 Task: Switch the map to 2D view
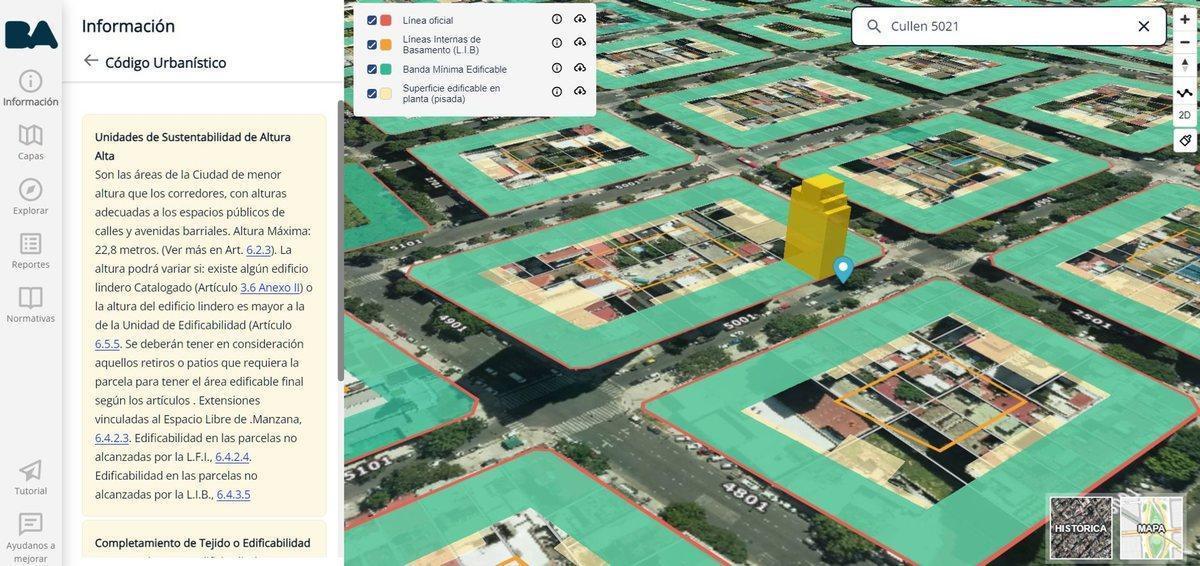click(x=1185, y=115)
